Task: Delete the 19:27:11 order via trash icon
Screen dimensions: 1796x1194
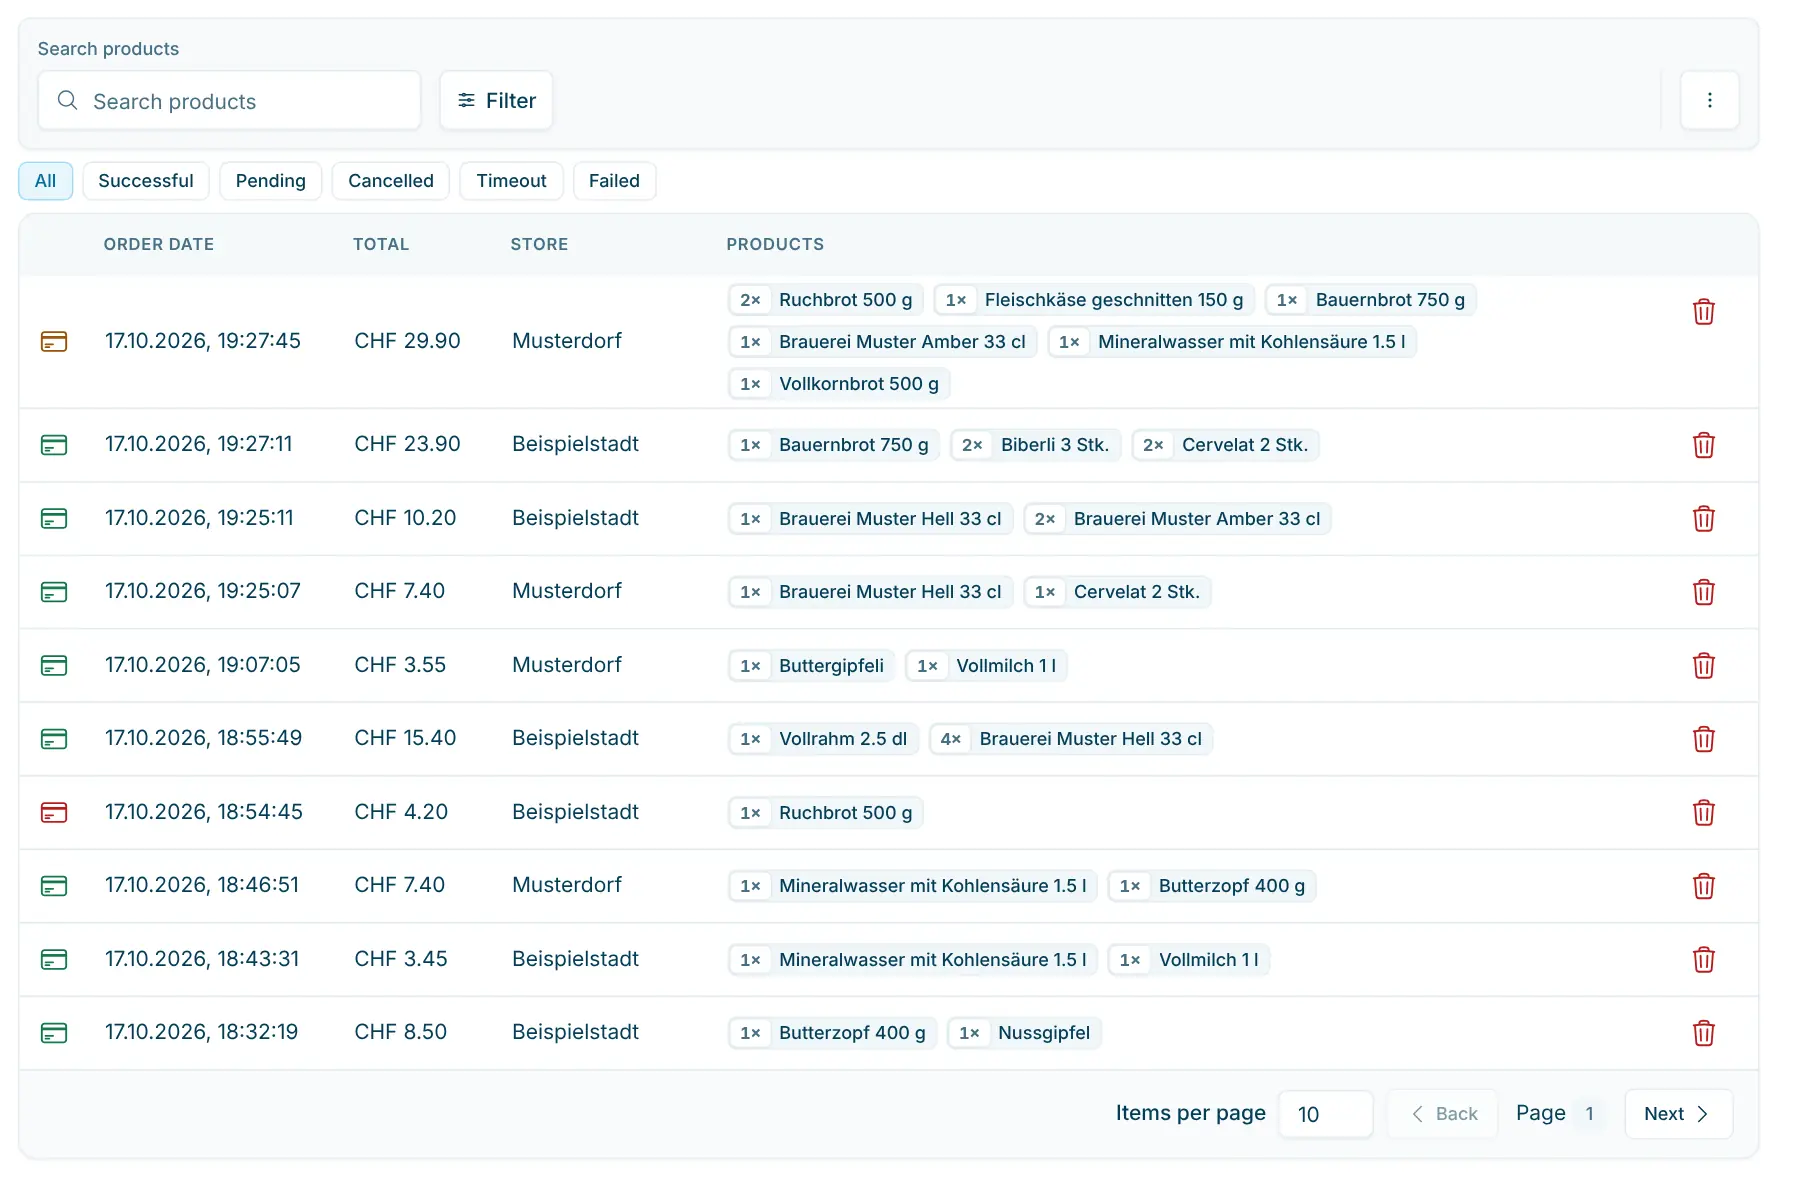Action: pos(1703,445)
